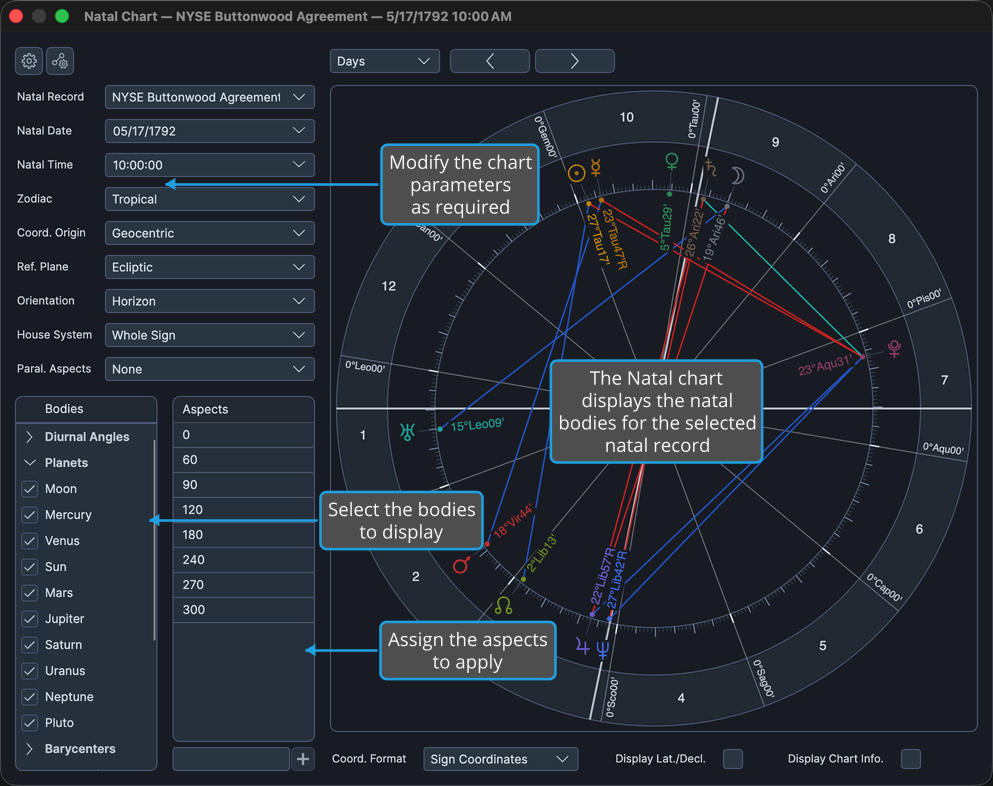Open the Natal Date dropdown
This screenshot has width=993, height=786.
click(x=210, y=131)
